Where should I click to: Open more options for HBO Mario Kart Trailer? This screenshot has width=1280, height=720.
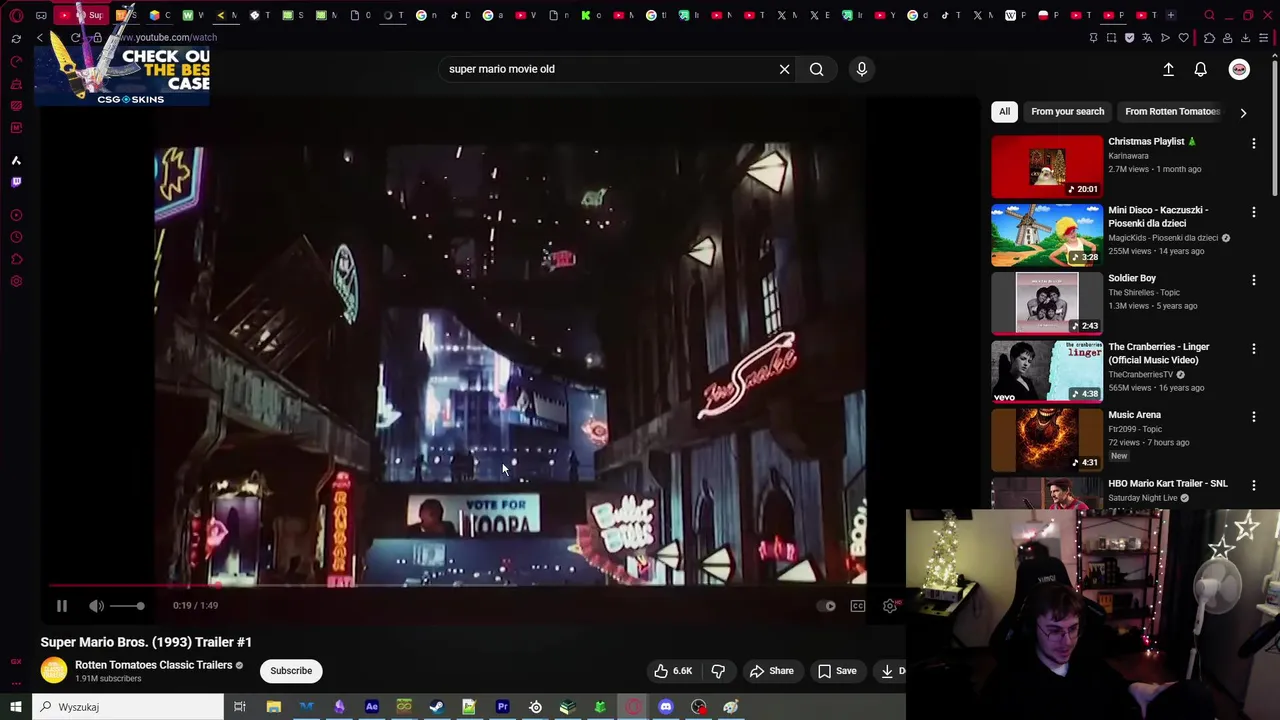click(1254, 486)
